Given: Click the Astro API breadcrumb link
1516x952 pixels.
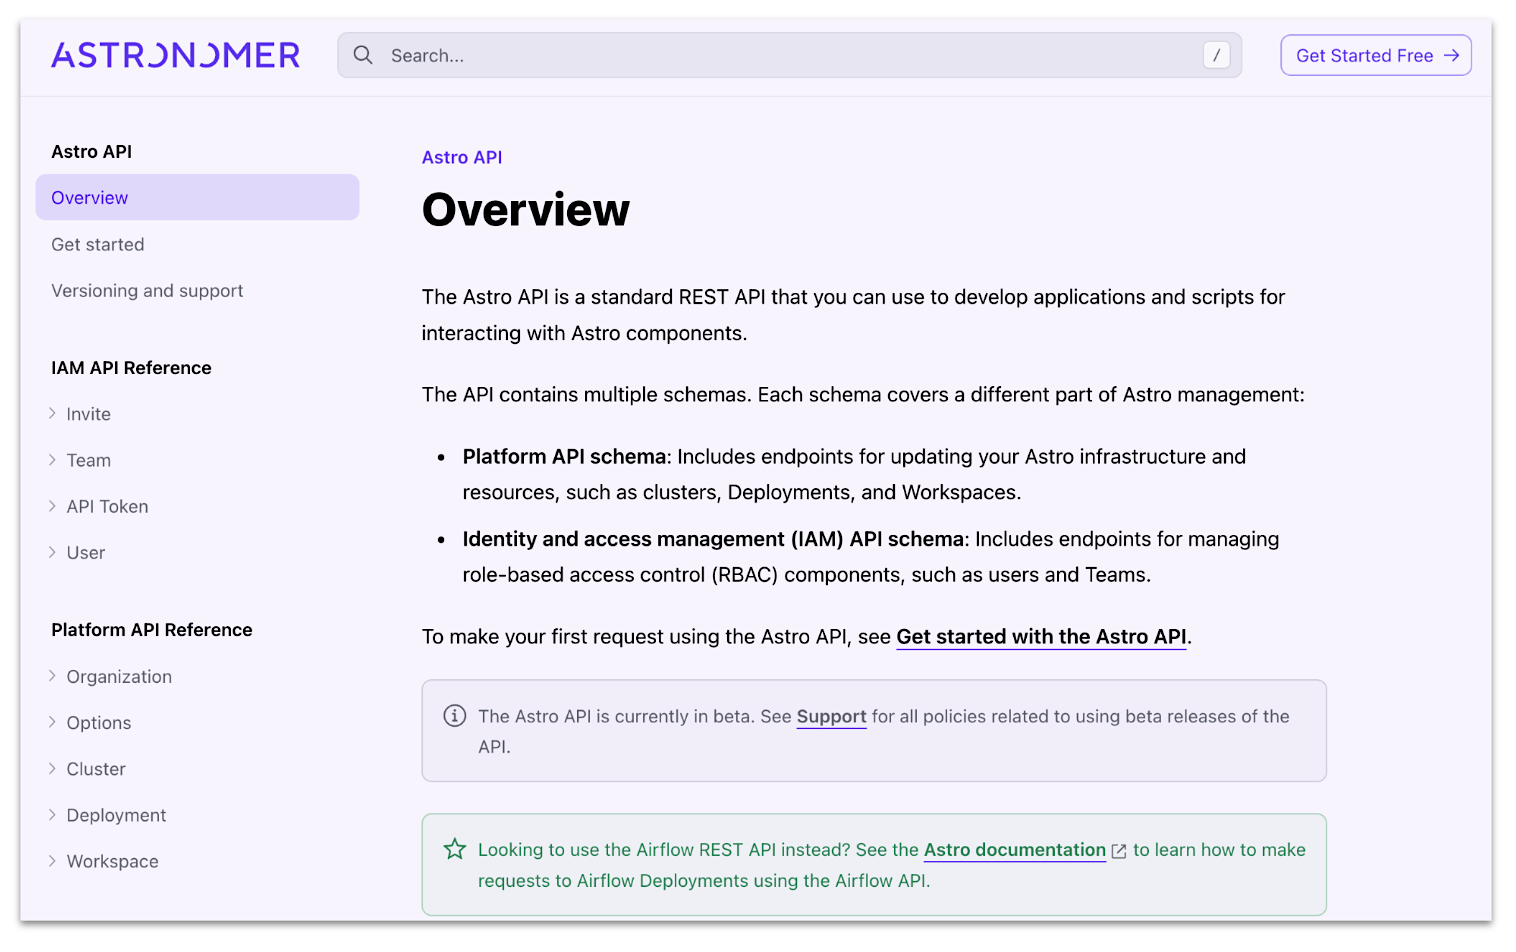Looking at the screenshot, I should coord(462,157).
